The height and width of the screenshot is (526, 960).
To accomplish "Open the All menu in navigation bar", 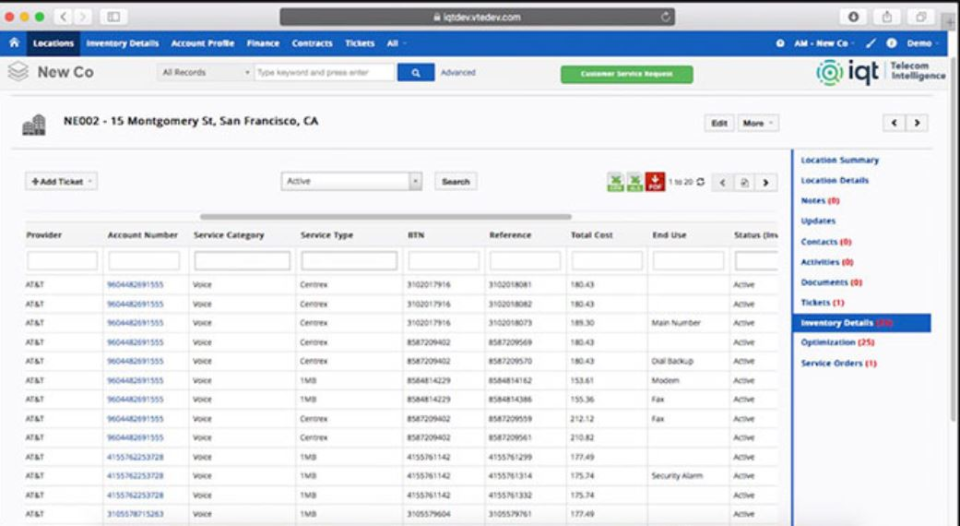I will (x=396, y=43).
